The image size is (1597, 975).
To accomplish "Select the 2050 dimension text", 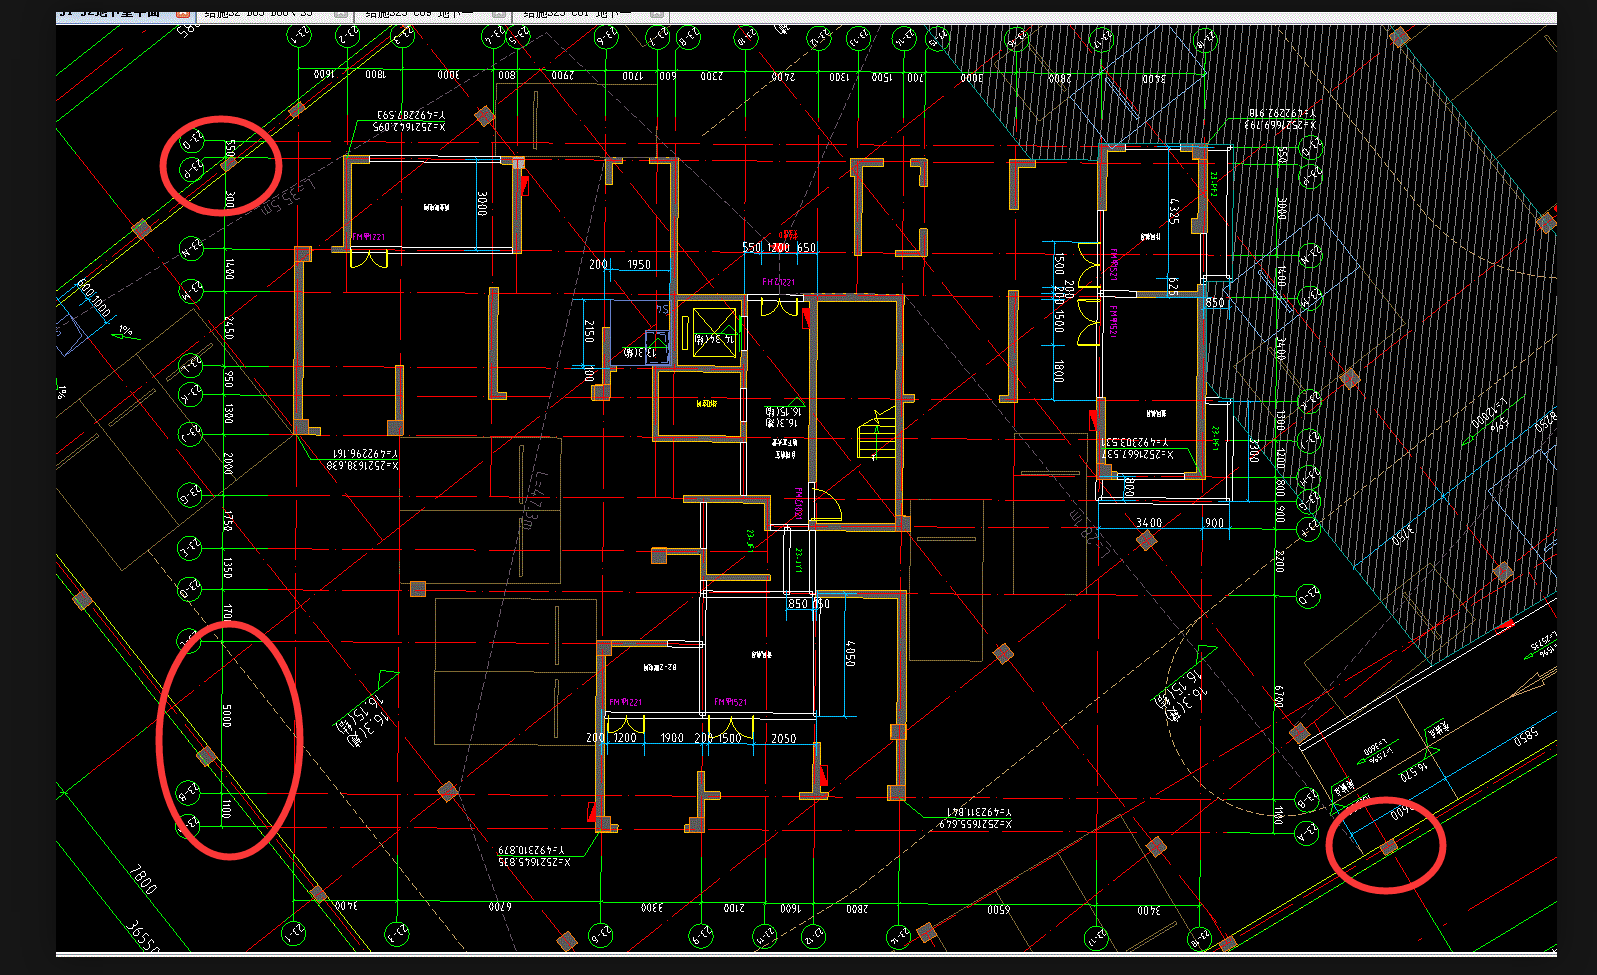I will click(x=784, y=739).
